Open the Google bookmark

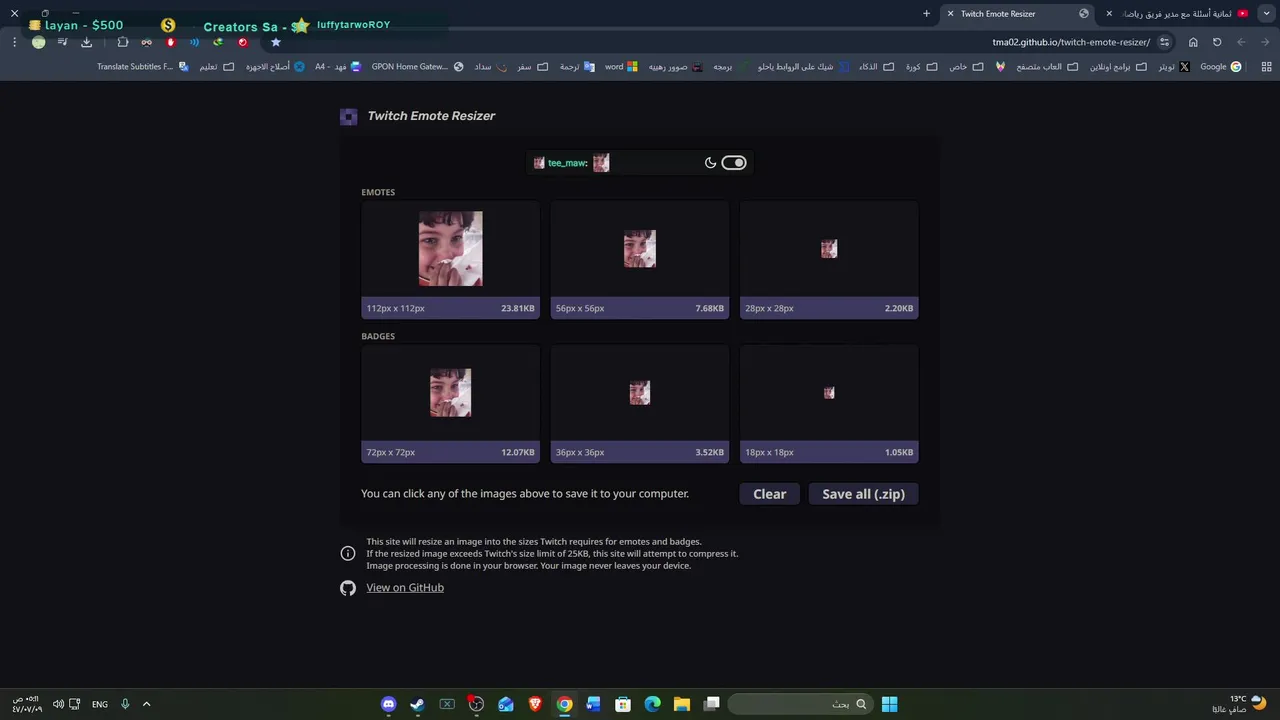[x=1221, y=67]
